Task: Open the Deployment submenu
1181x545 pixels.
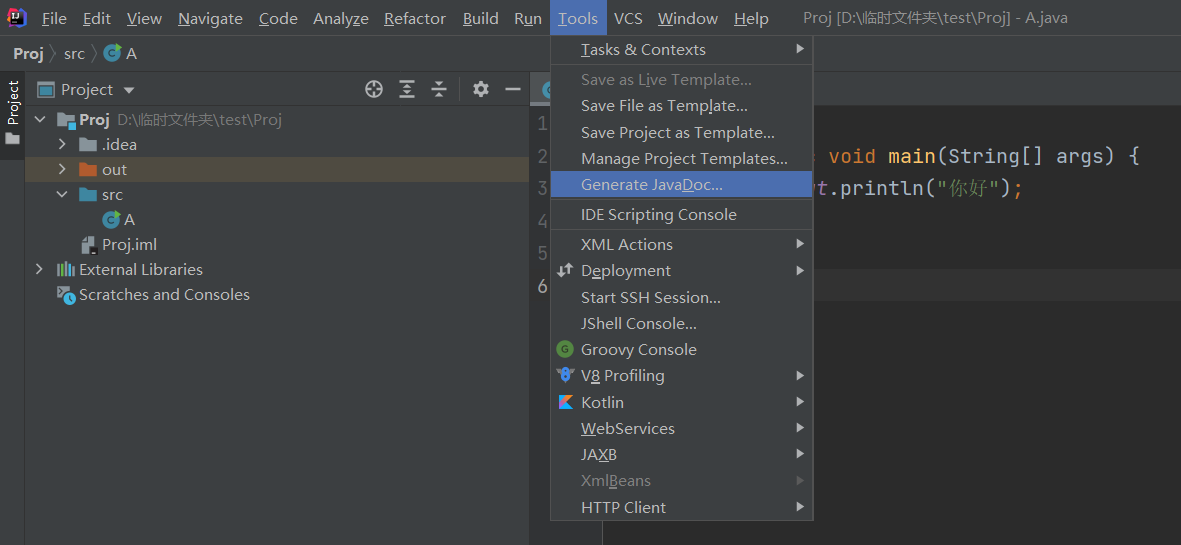Action: coord(682,270)
